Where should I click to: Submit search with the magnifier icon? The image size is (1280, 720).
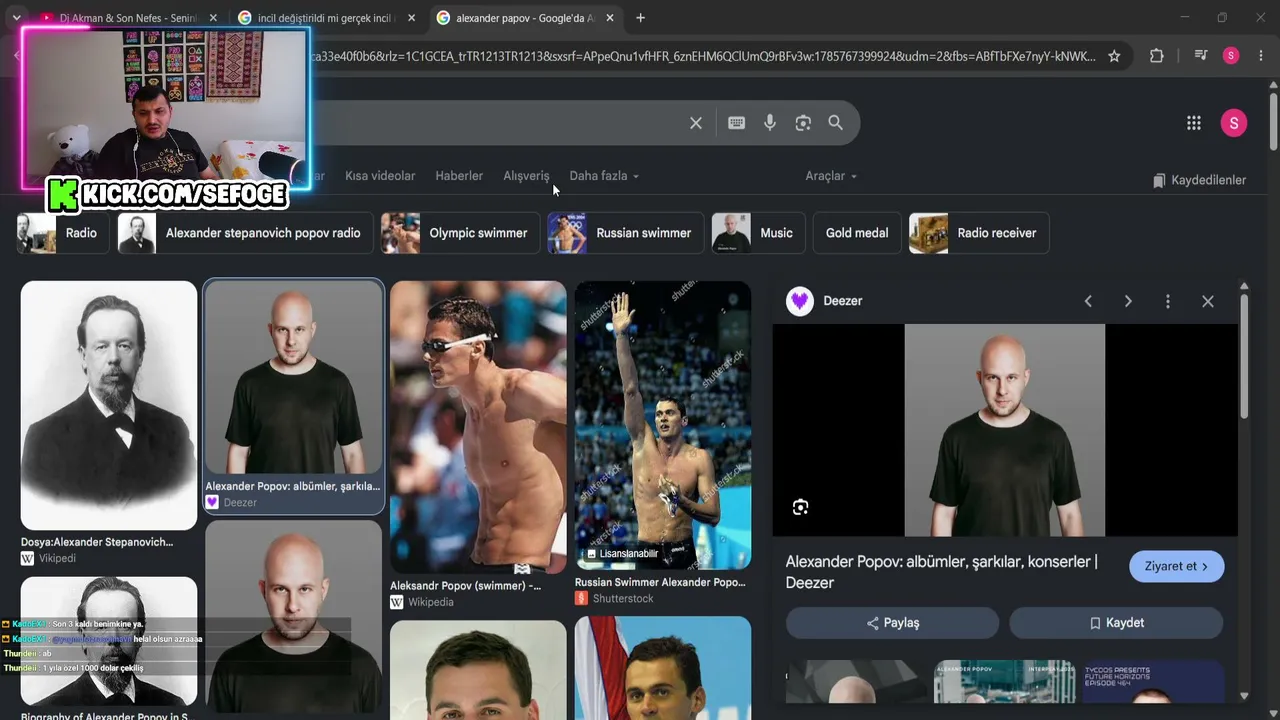[x=836, y=123]
